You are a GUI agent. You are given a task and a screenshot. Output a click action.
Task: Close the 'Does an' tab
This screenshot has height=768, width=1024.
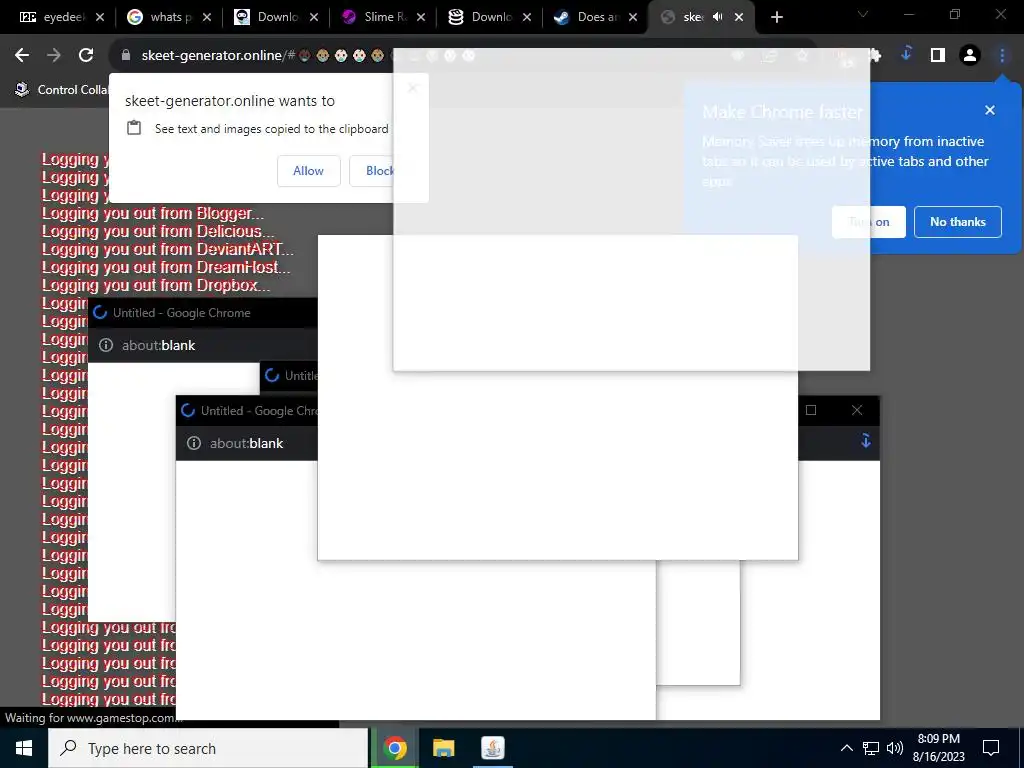[633, 18]
